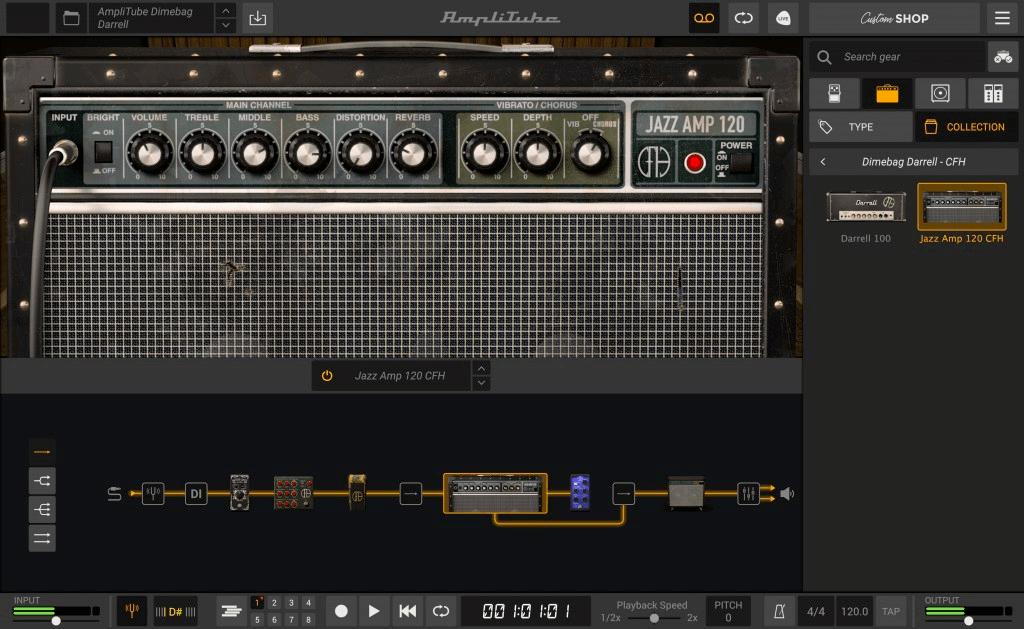The height and width of the screenshot is (629, 1024).
Task: Choose the Darrell 100 amp thumbnail
Action: pos(866,208)
